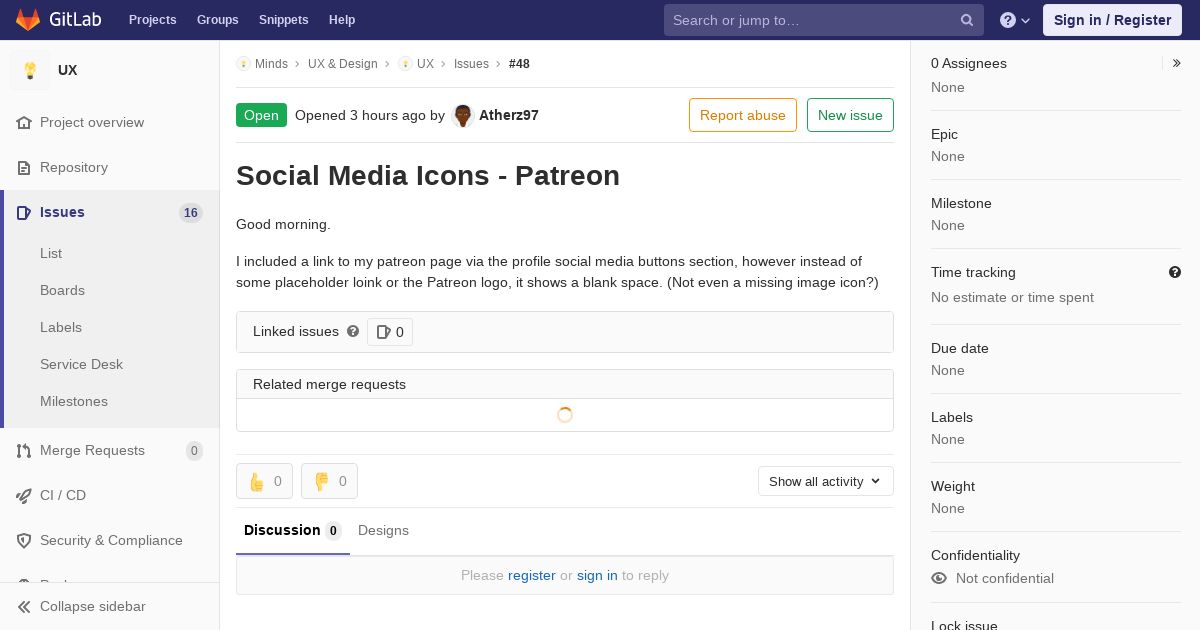Open Issues breadcrumb link
This screenshot has width=1200, height=630.
tap(471, 64)
